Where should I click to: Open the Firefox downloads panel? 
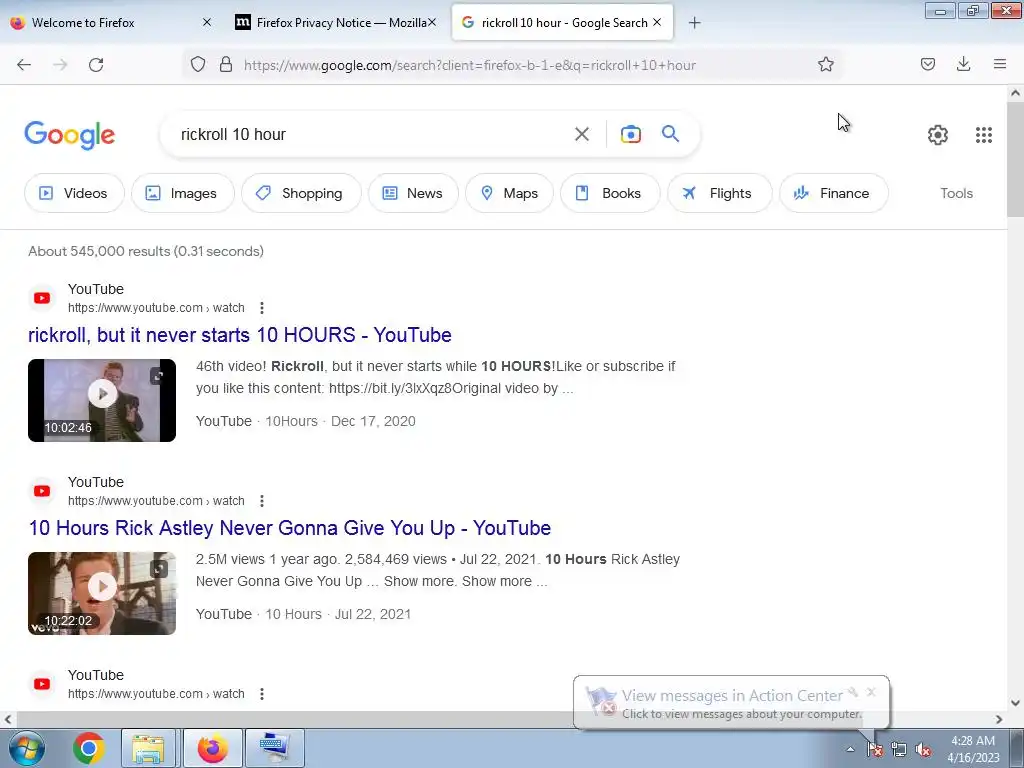point(963,64)
